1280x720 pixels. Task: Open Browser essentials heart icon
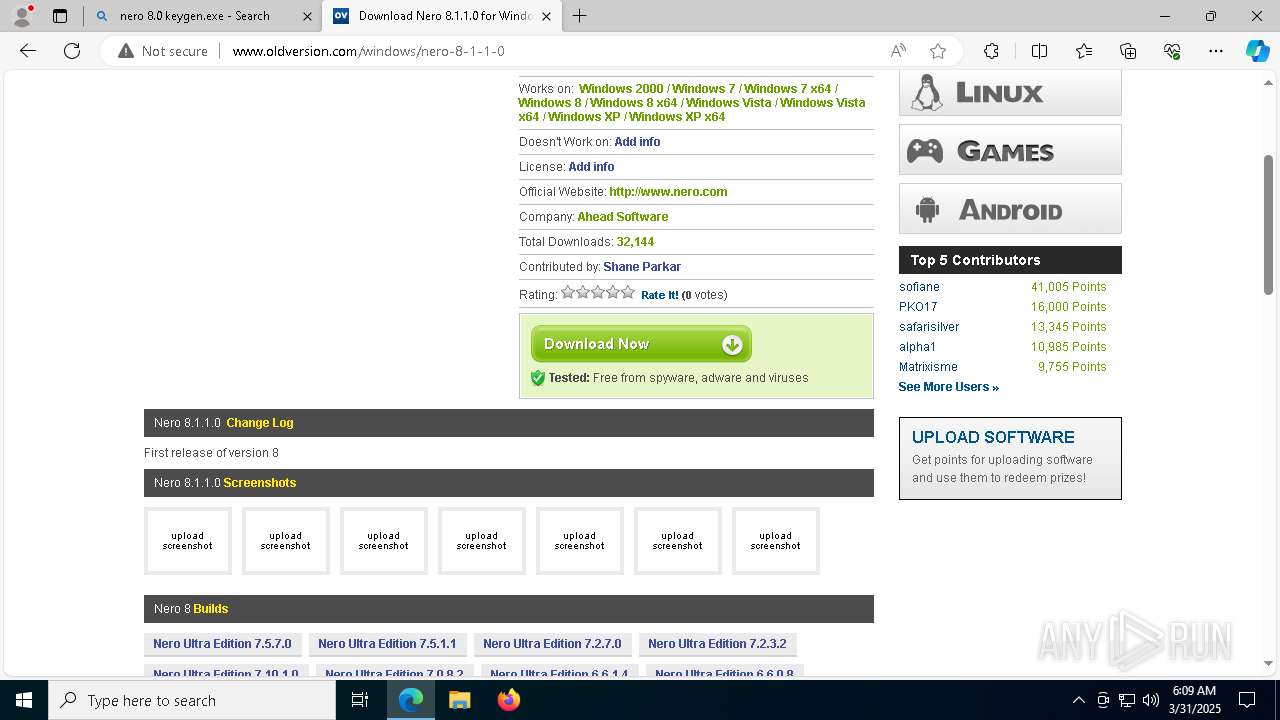coord(1172,51)
